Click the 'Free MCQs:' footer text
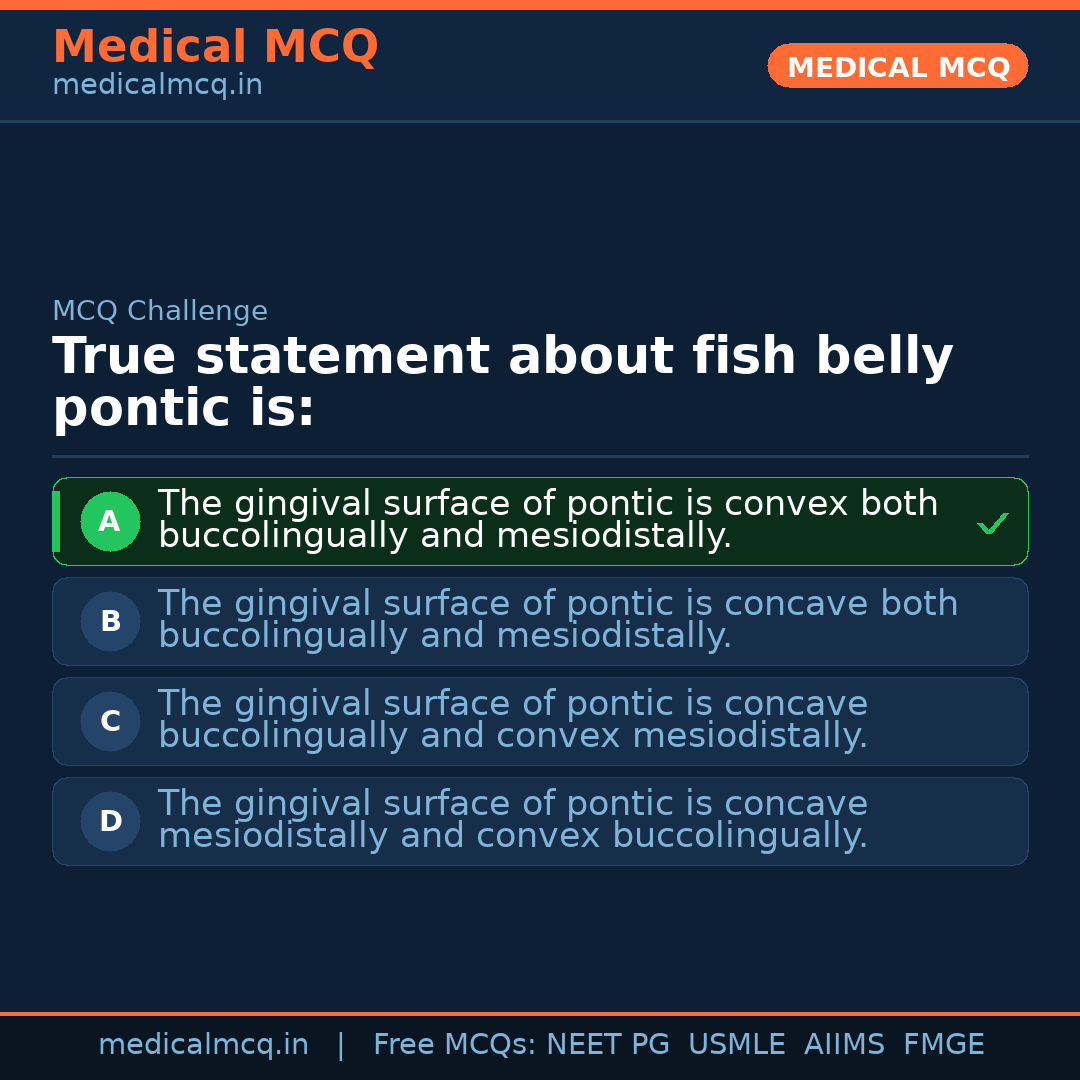 (x=455, y=1045)
